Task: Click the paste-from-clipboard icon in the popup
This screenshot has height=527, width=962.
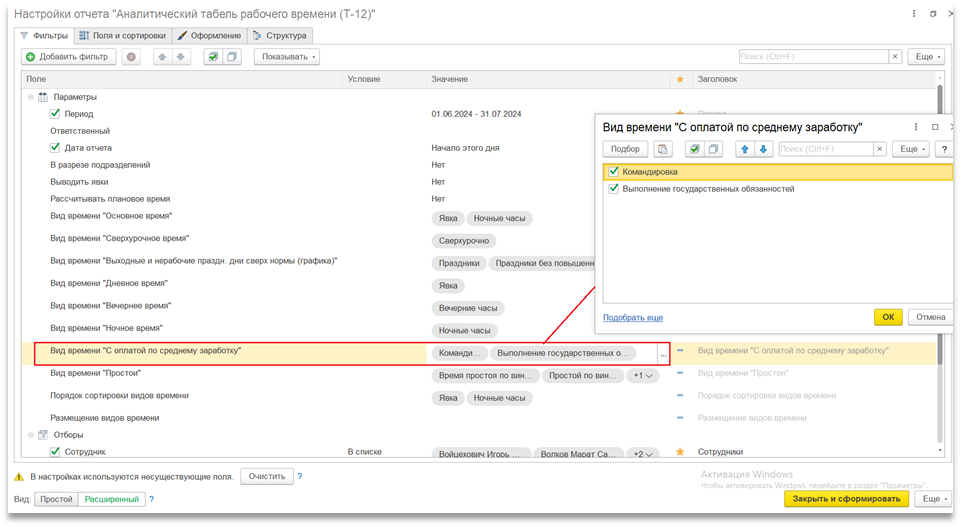Action: 663,149
